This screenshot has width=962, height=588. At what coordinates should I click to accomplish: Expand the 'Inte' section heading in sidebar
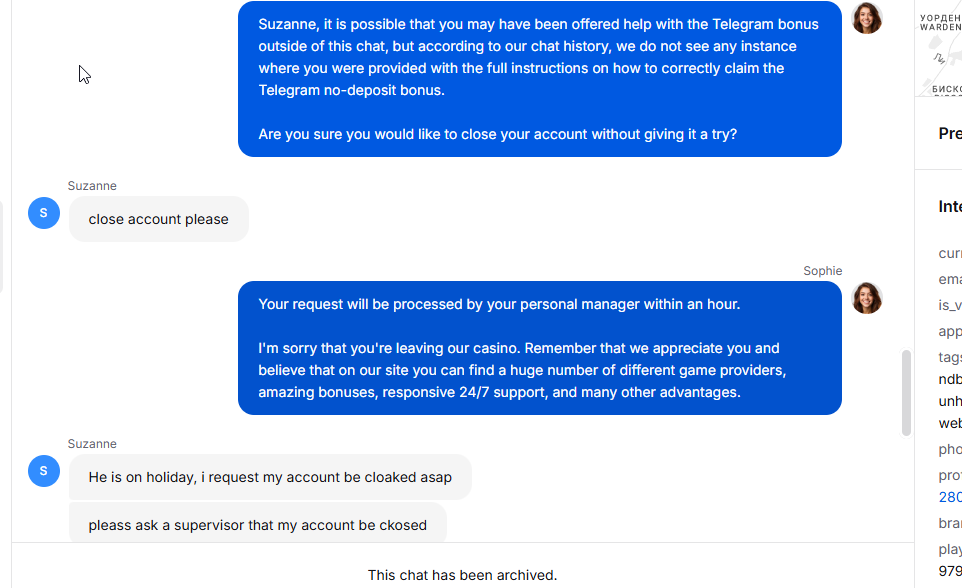[950, 206]
